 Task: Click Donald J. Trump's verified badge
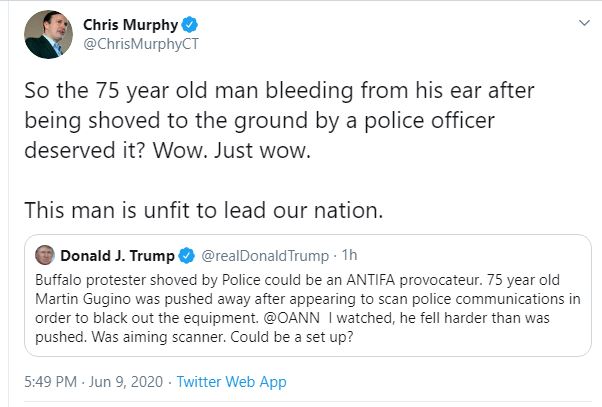[184, 255]
